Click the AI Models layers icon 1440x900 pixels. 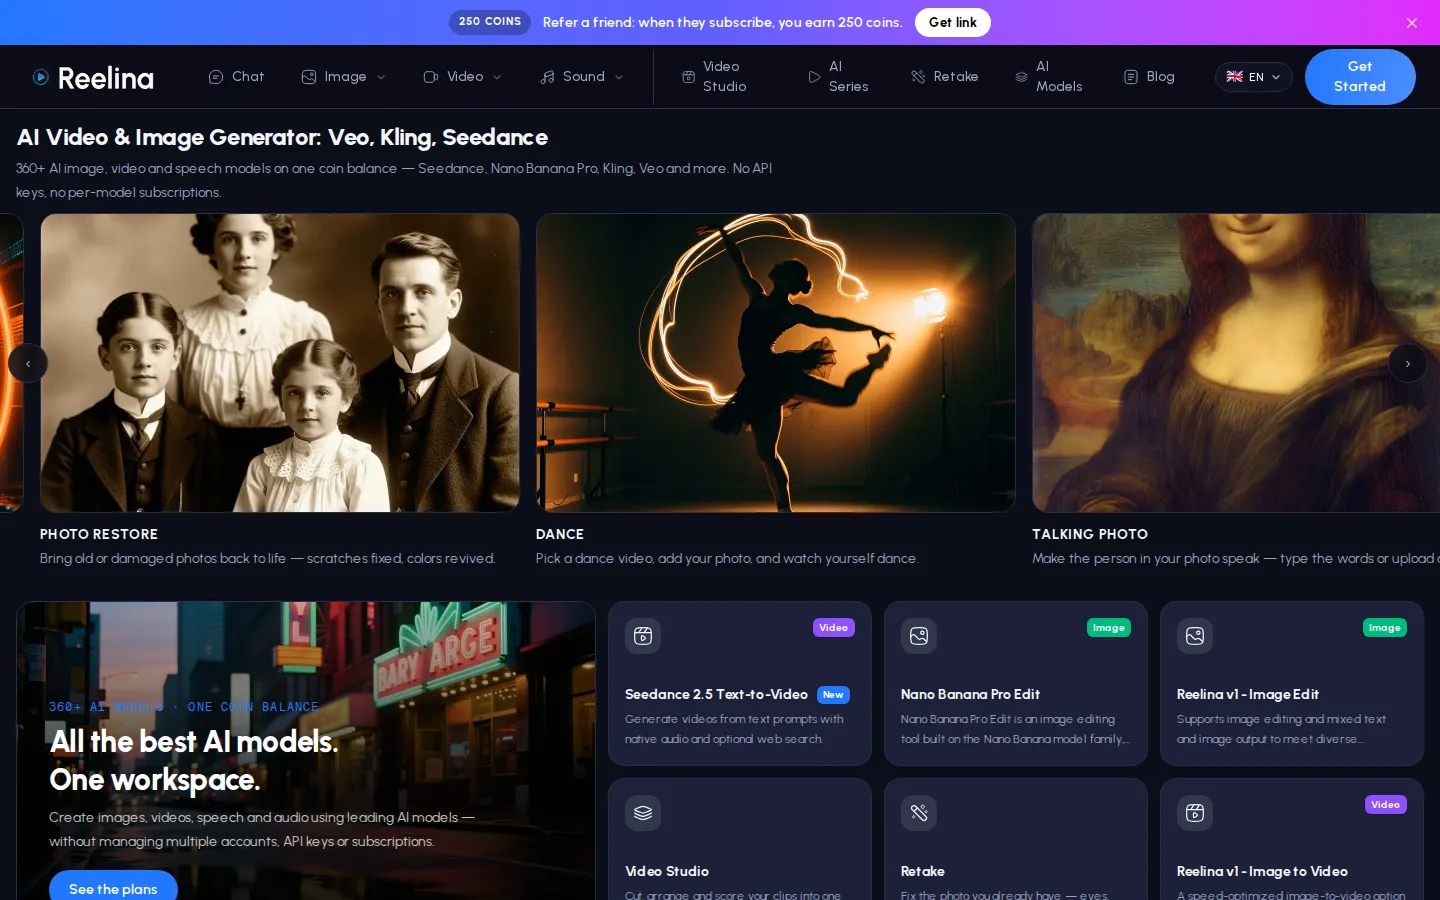[x=1021, y=77]
